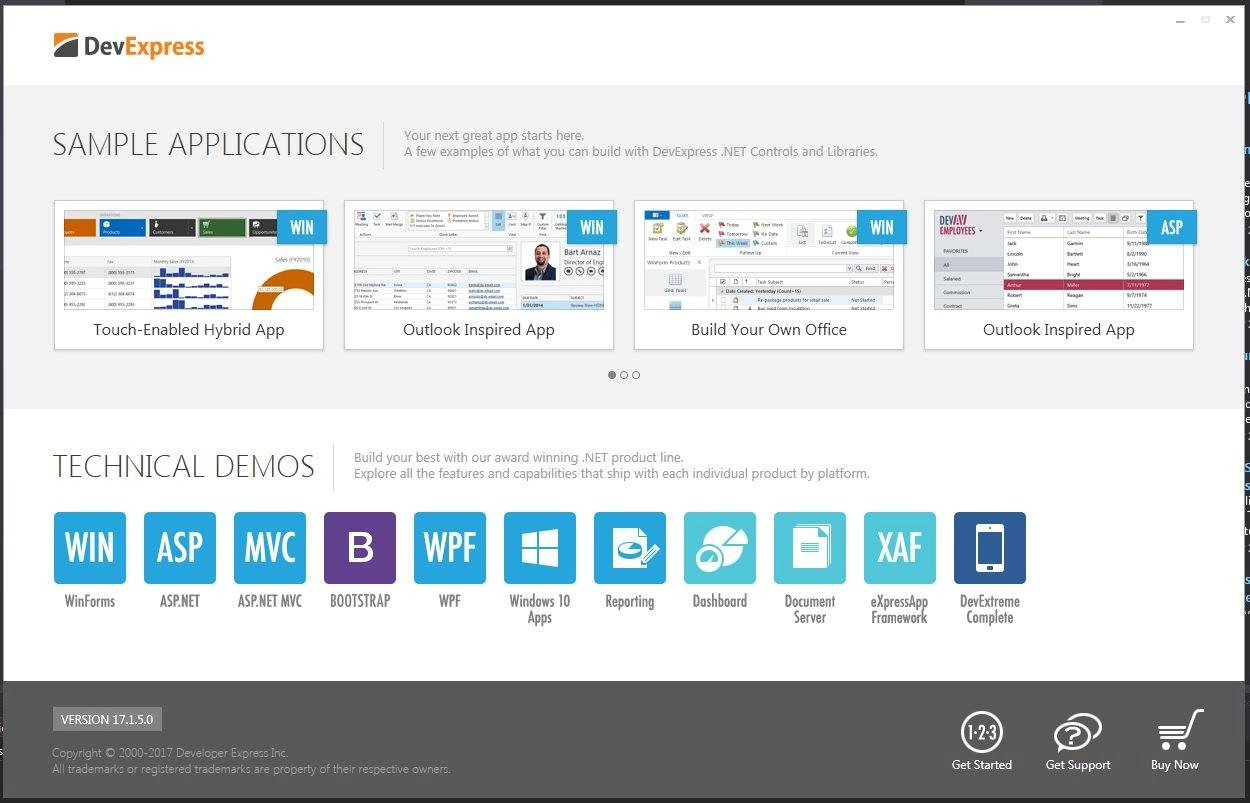This screenshot has width=1250, height=803.
Task: Click the SAMPLE APPLICATIONS heading
Action: pyautogui.click(x=208, y=145)
